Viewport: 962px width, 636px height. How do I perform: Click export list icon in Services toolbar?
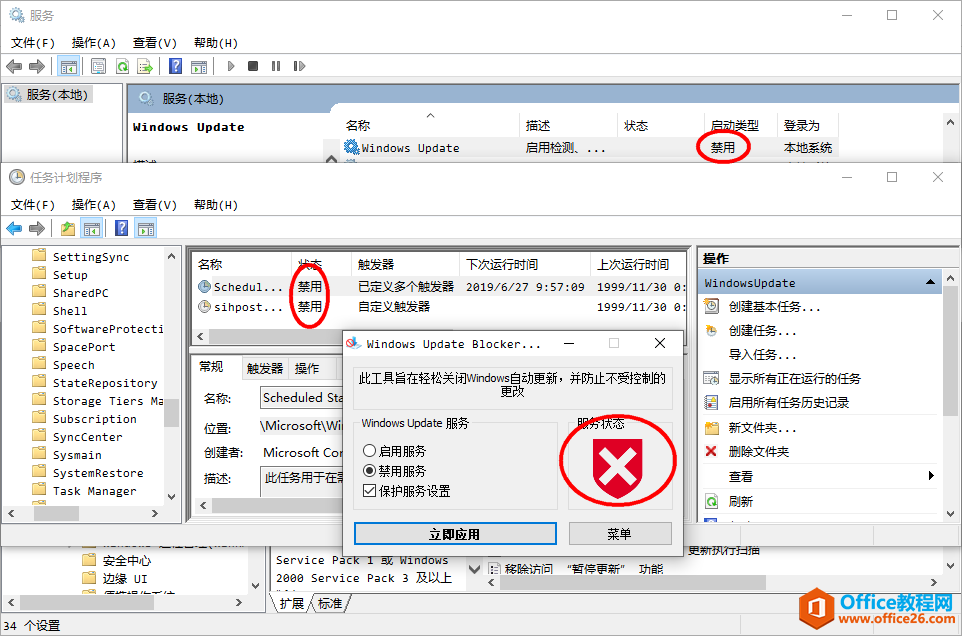(x=145, y=66)
